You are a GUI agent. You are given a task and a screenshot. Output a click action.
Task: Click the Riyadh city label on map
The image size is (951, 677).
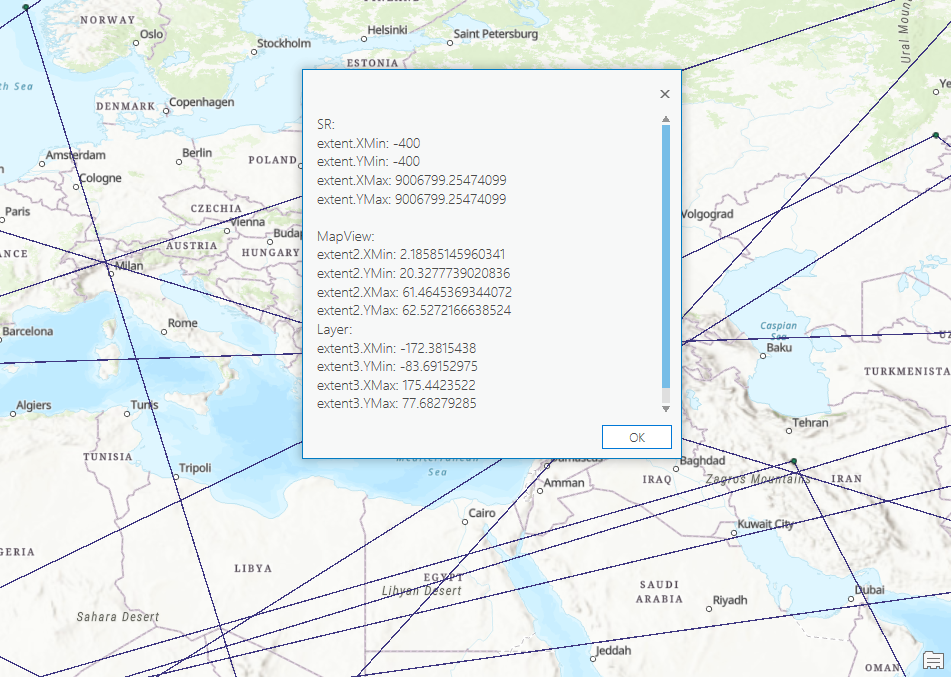pos(730,601)
